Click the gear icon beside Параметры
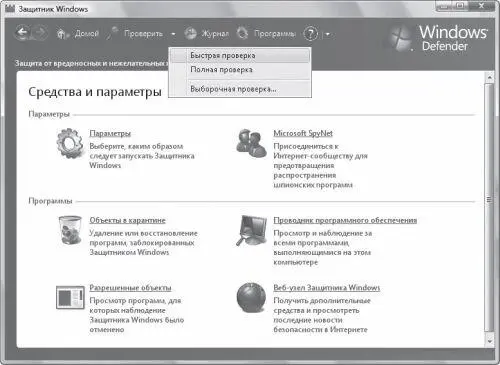The height and width of the screenshot is (365, 500). click(69, 143)
